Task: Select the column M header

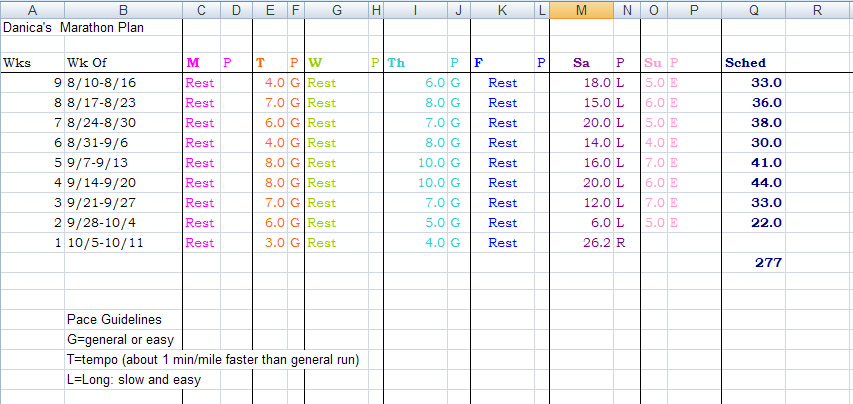Action: coord(581,10)
